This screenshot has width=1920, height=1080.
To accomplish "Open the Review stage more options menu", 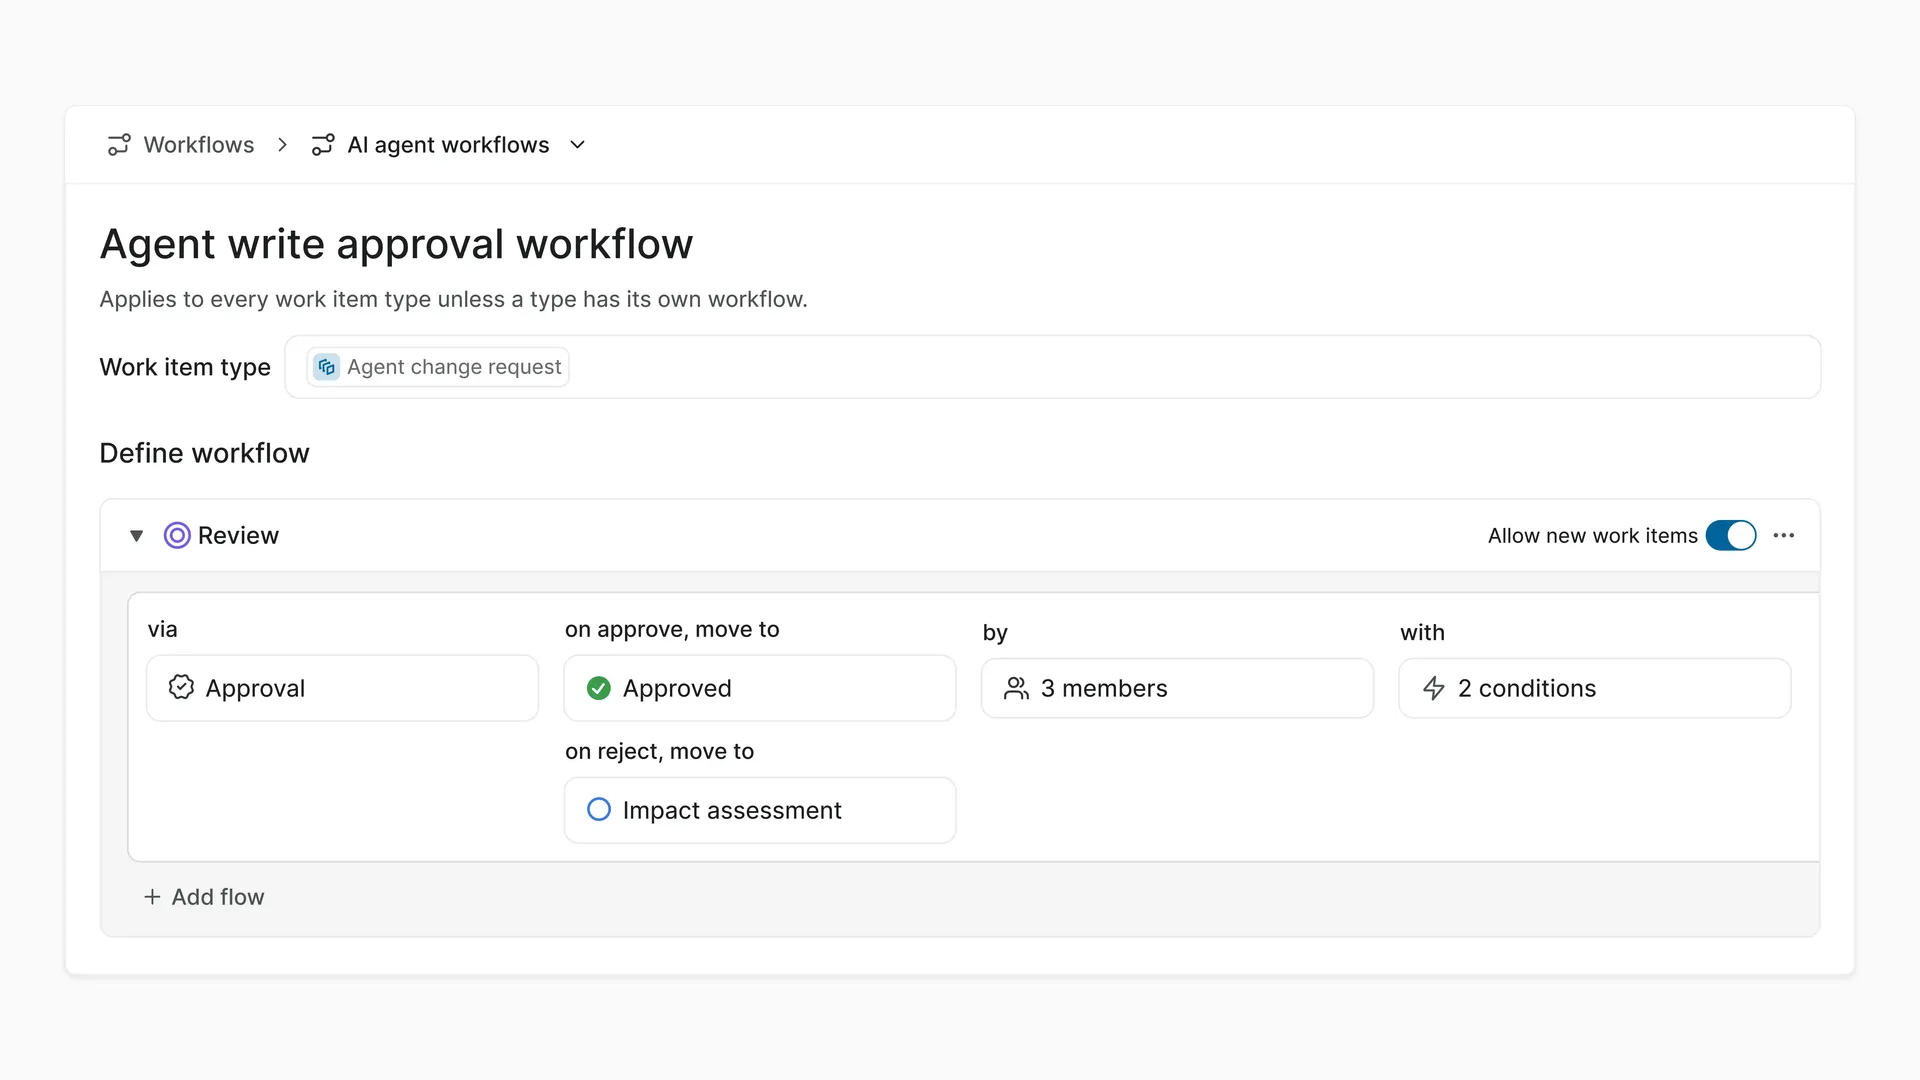I will [x=1784, y=536].
